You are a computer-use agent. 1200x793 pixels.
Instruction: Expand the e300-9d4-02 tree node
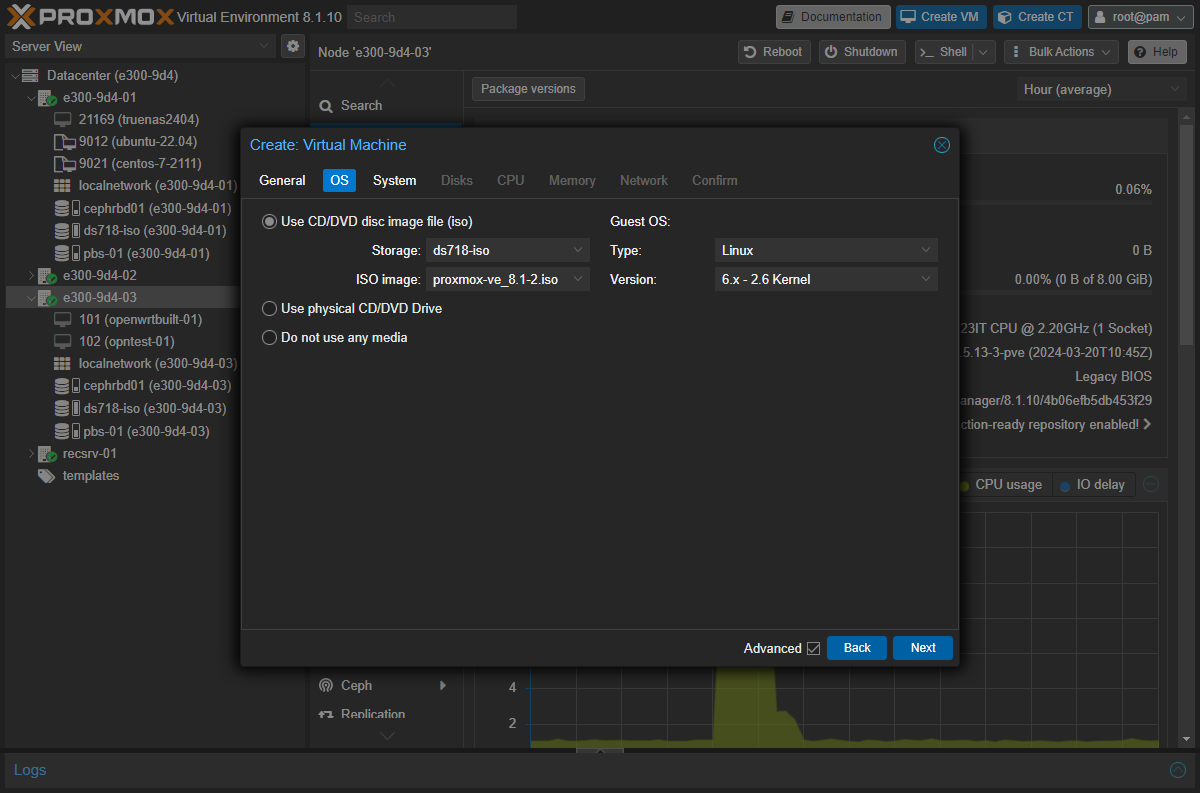[x=30, y=275]
